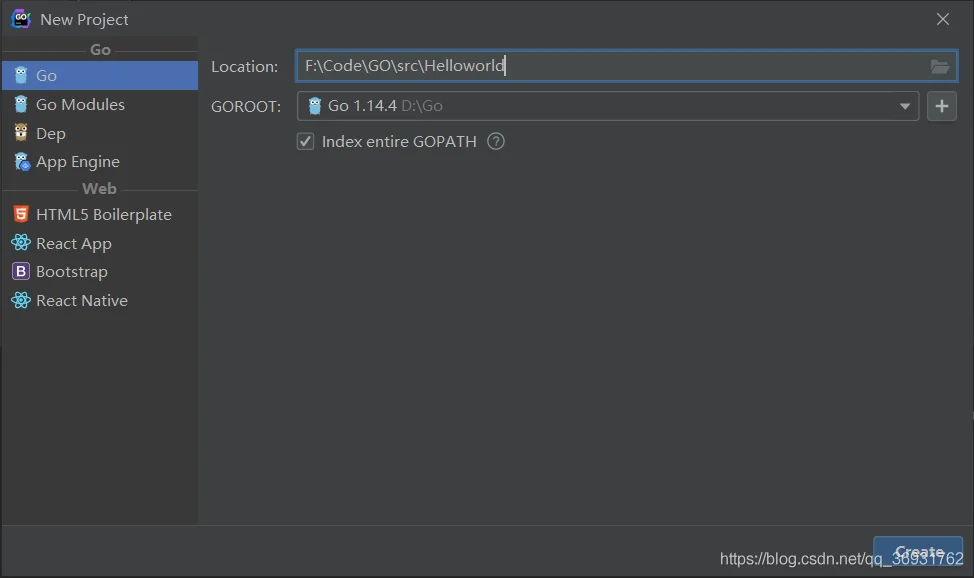This screenshot has height=578, width=974.
Task: Click the Bootstrap B icon
Action: click(20, 271)
